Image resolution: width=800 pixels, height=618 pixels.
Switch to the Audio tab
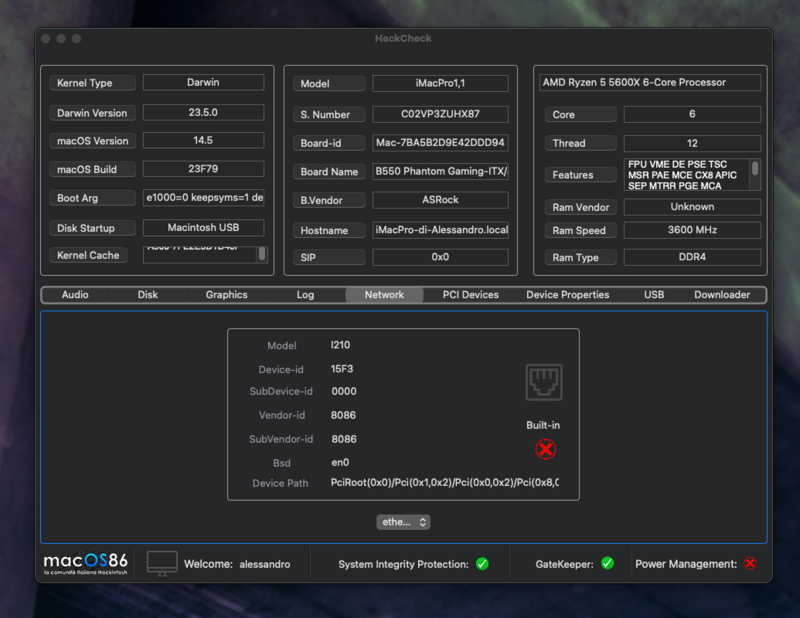[75, 295]
